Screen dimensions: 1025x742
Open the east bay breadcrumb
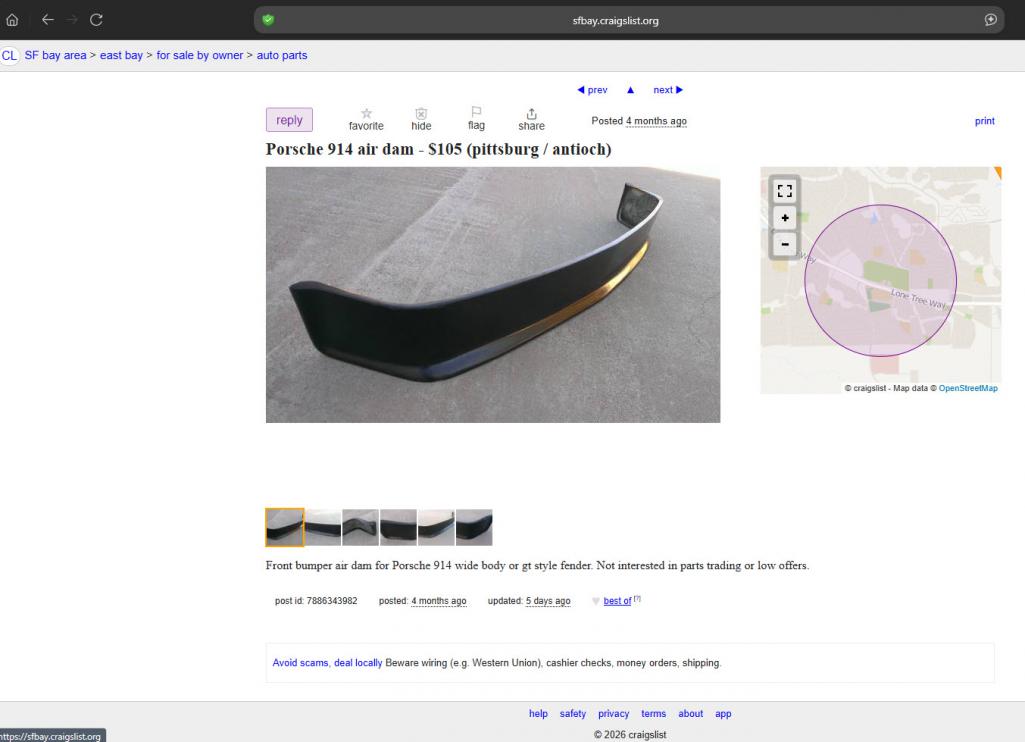point(121,56)
